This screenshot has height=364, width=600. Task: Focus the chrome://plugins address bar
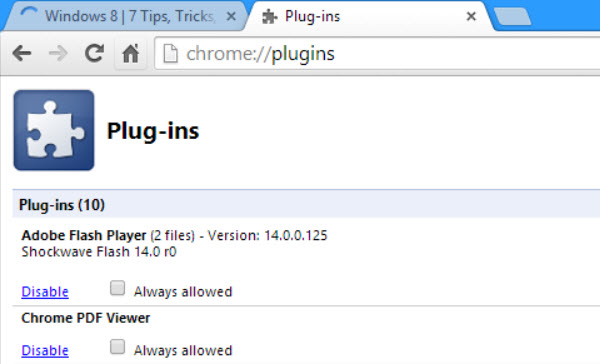(377, 53)
